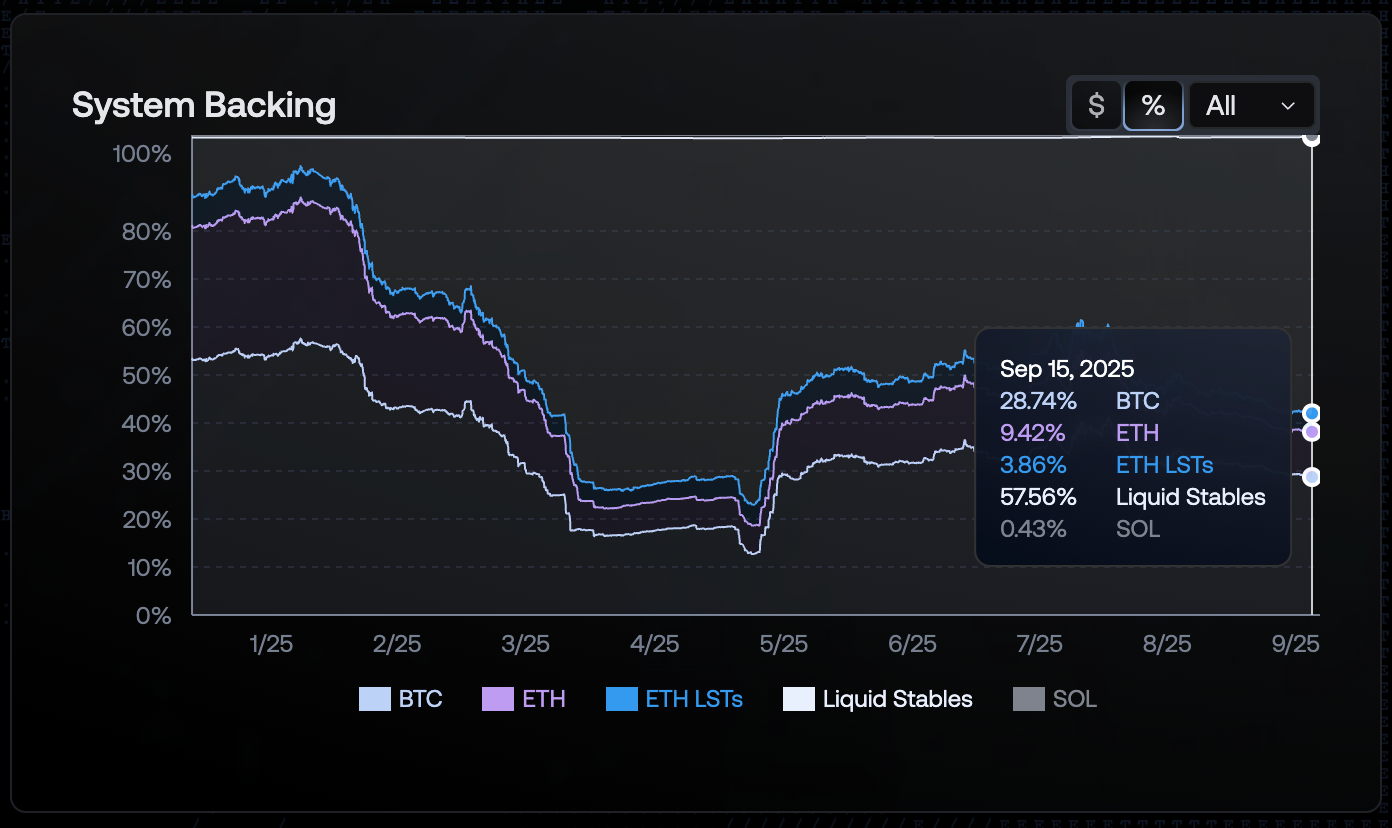The image size is (1392, 828).
Task: Toggle the Liquid Stables legend label
Action: pos(897,699)
